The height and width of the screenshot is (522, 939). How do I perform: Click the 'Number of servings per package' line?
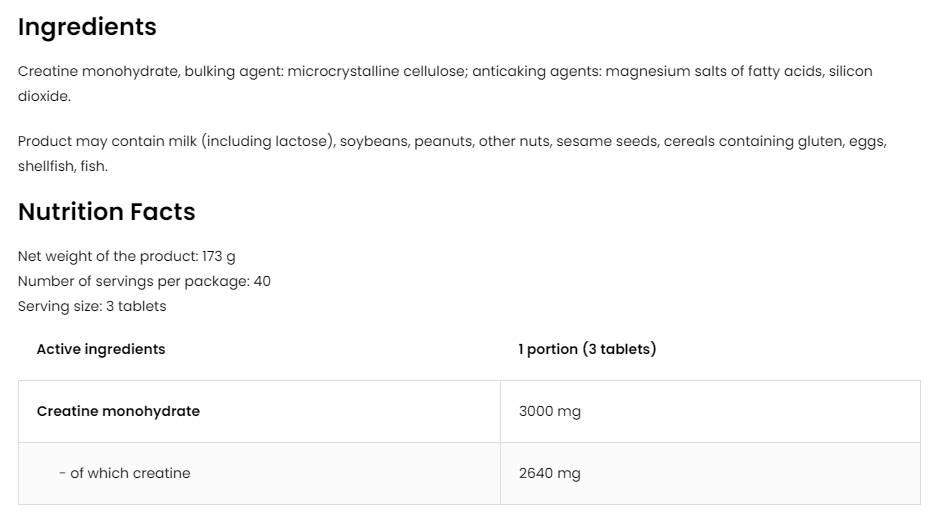point(133,281)
